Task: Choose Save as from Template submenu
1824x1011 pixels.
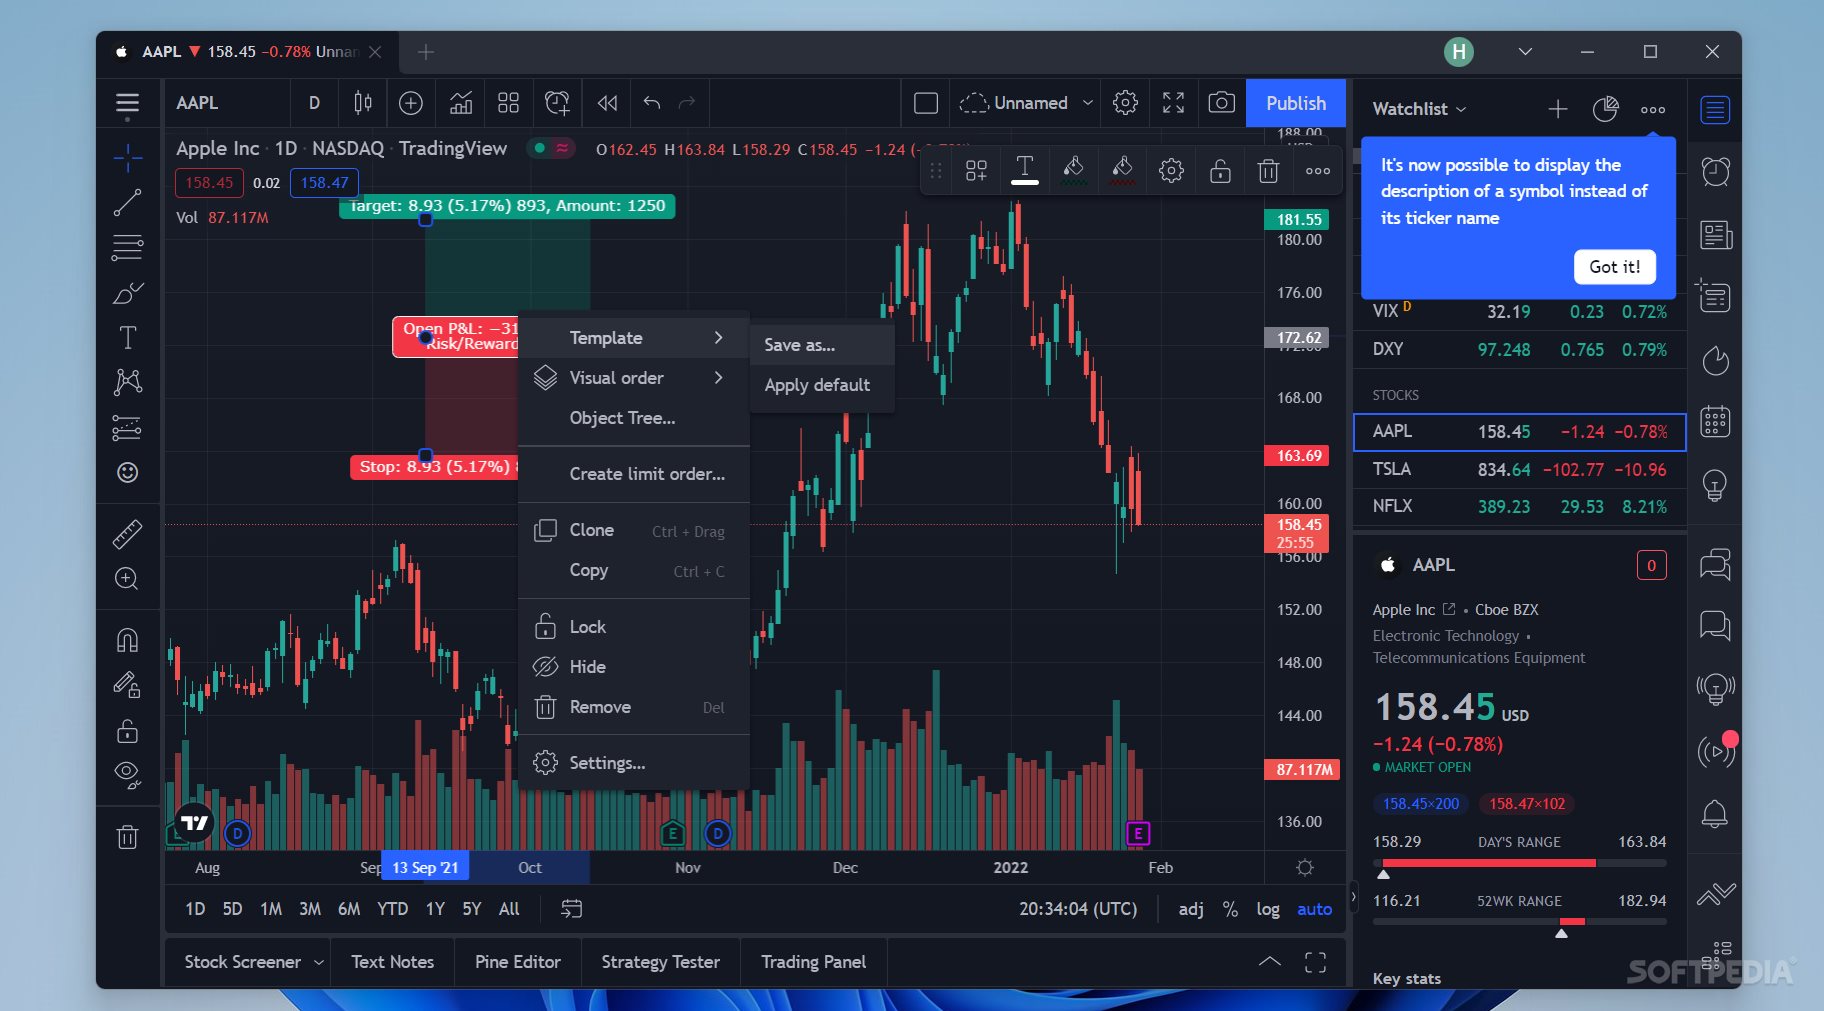Action: pos(798,345)
